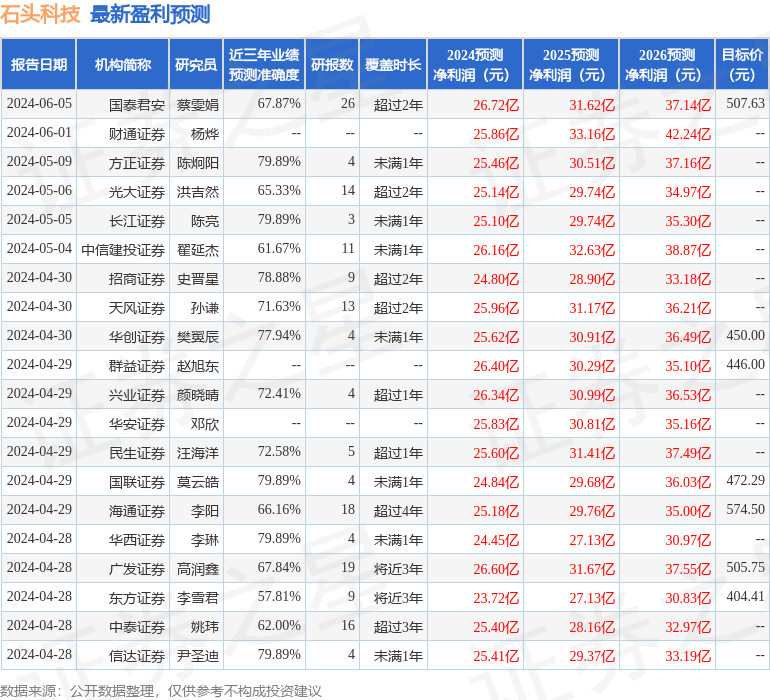Image resolution: width=770 pixels, height=700 pixels.
Task: Select the 研究员 column header
Action: pos(196,64)
